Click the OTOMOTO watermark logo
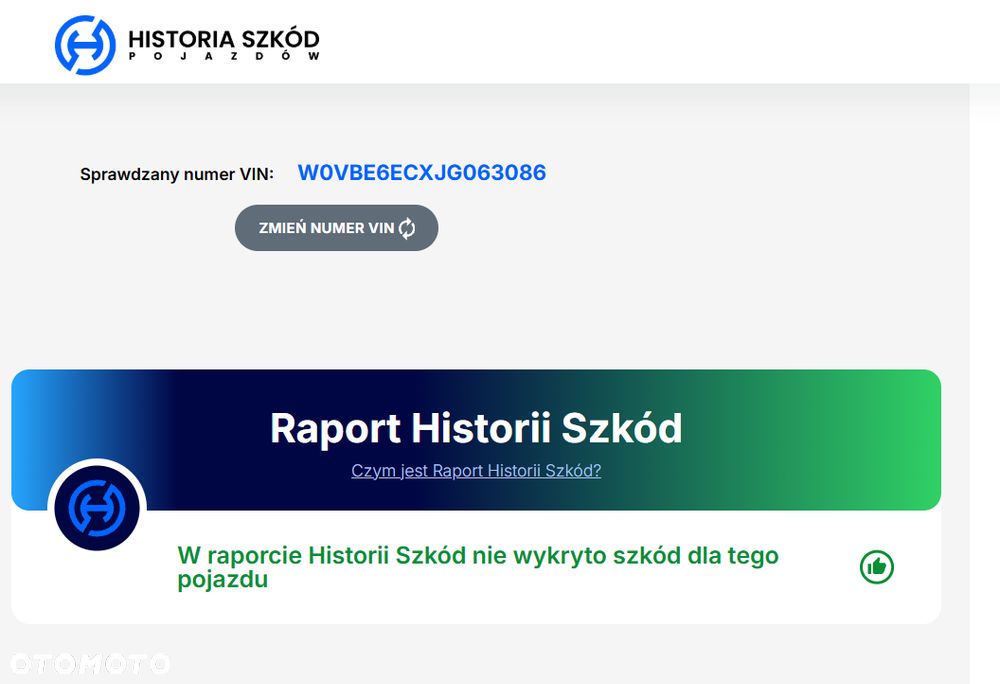The width and height of the screenshot is (1000, 684). [x=89, y=664]
